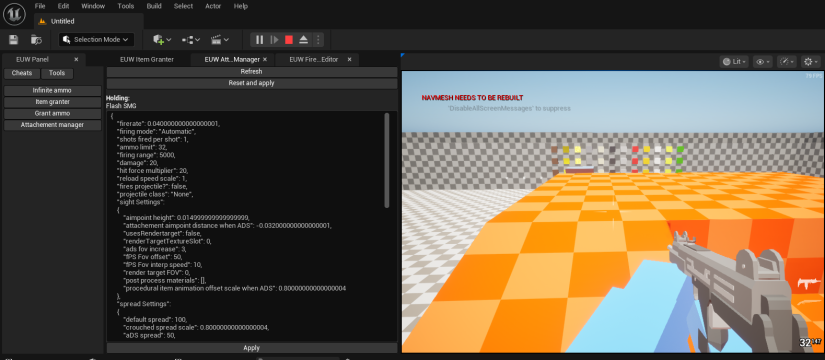
Task: Open the Edit menu
Action: click(x=64, y=6)
